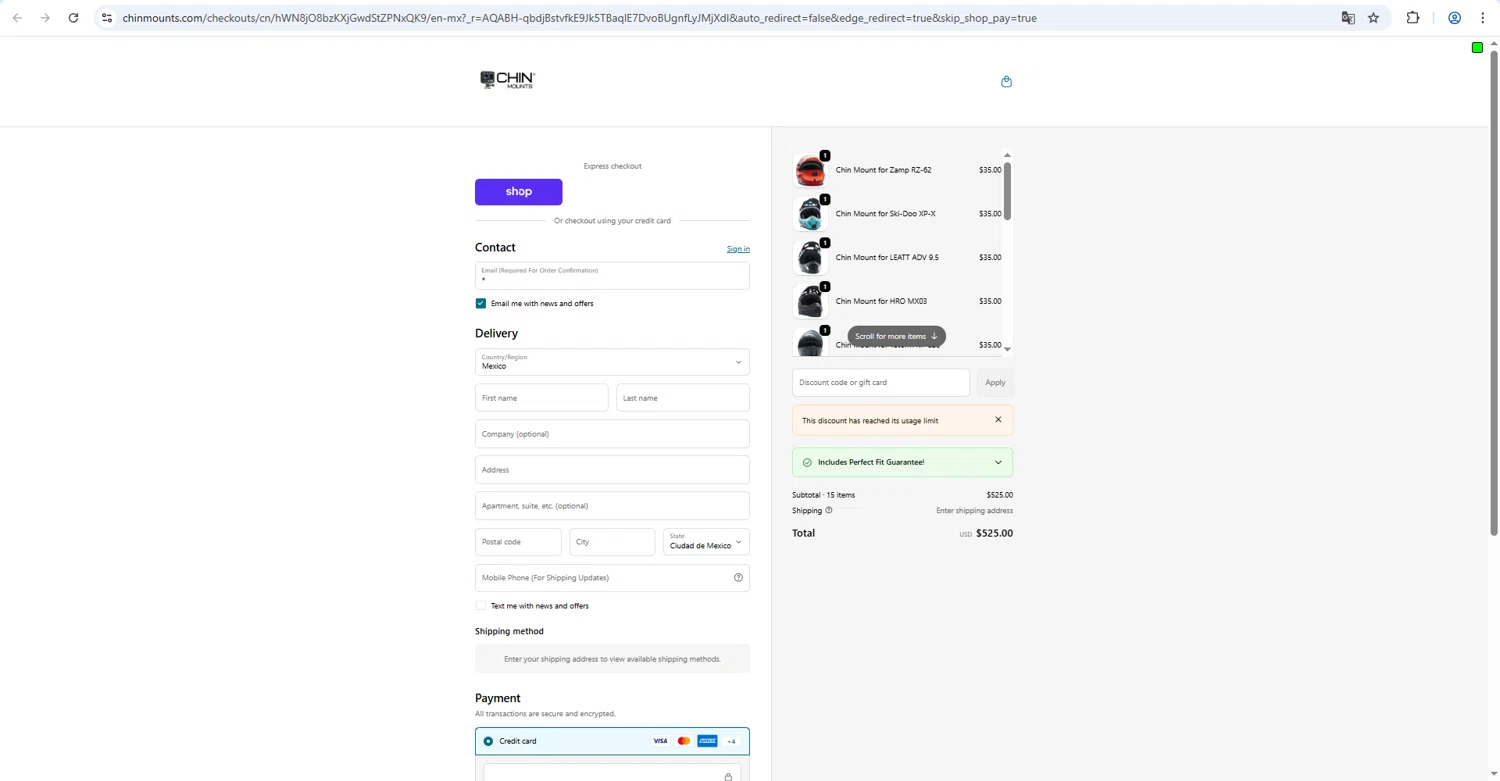Reload the checkout page
The image size is (1500, 781).
tap(73, 18)
